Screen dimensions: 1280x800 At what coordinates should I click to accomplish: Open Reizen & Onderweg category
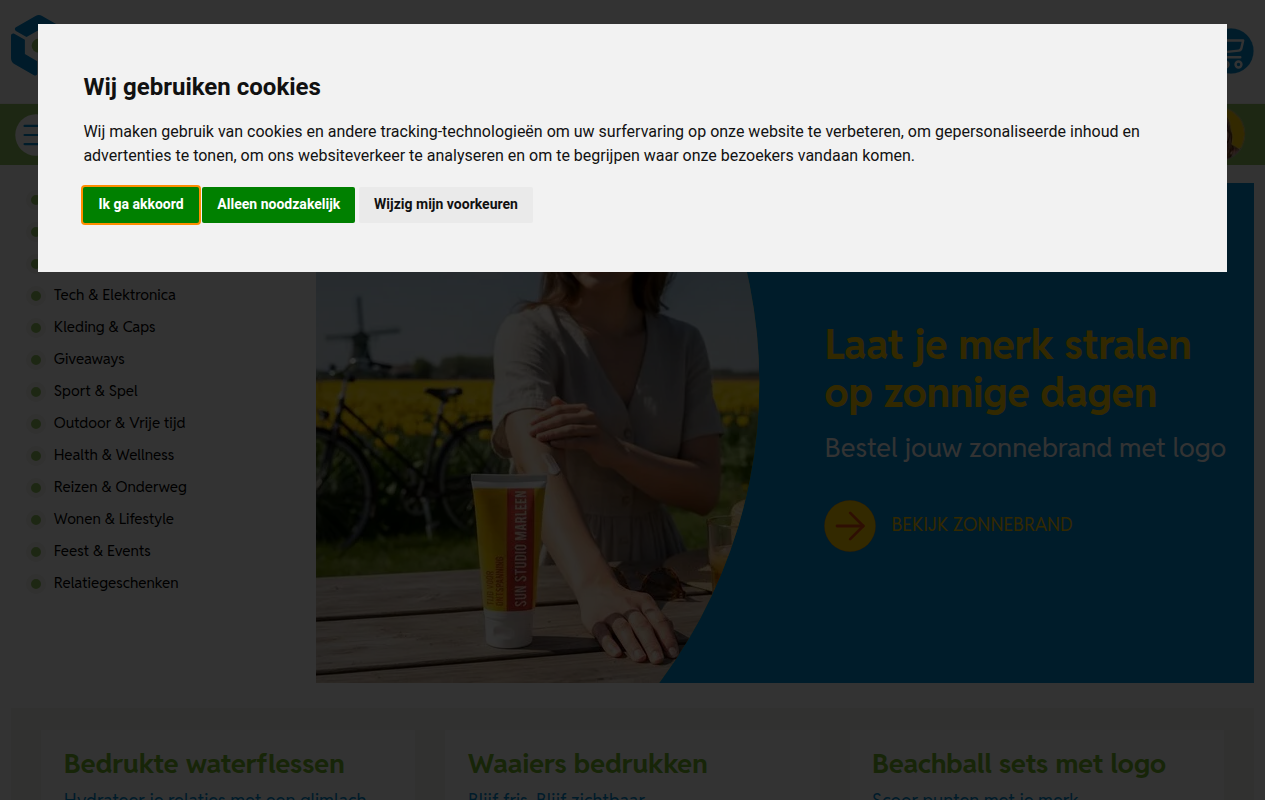pos(120,487)
